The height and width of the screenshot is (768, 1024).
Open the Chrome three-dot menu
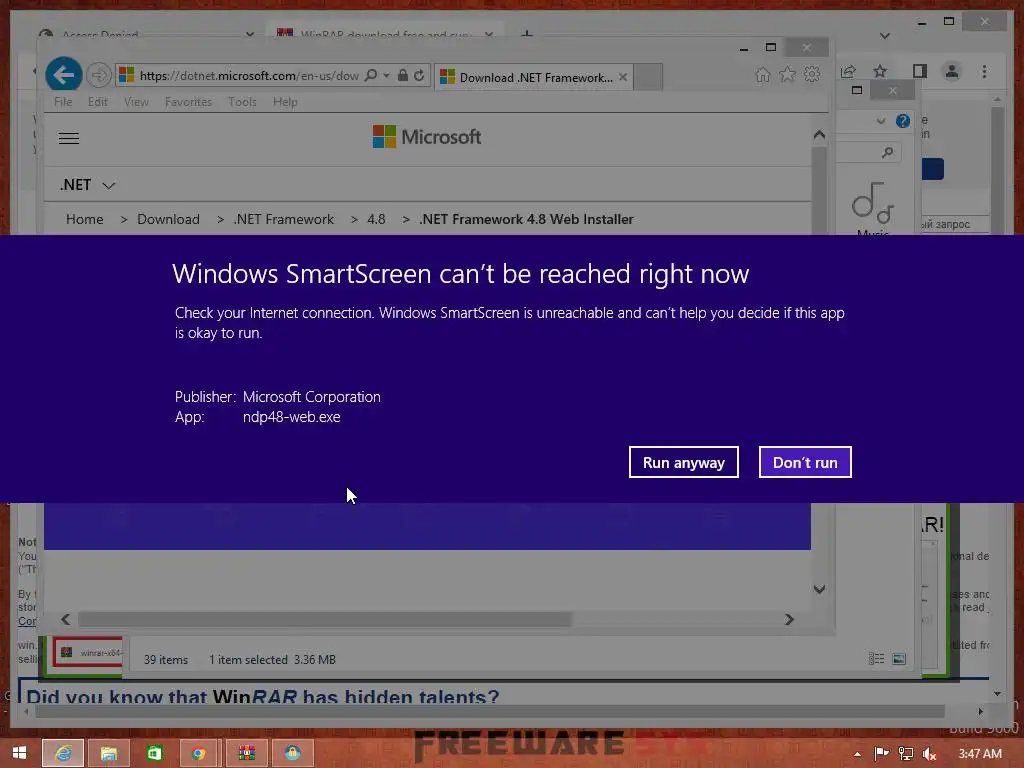[984, 71]
